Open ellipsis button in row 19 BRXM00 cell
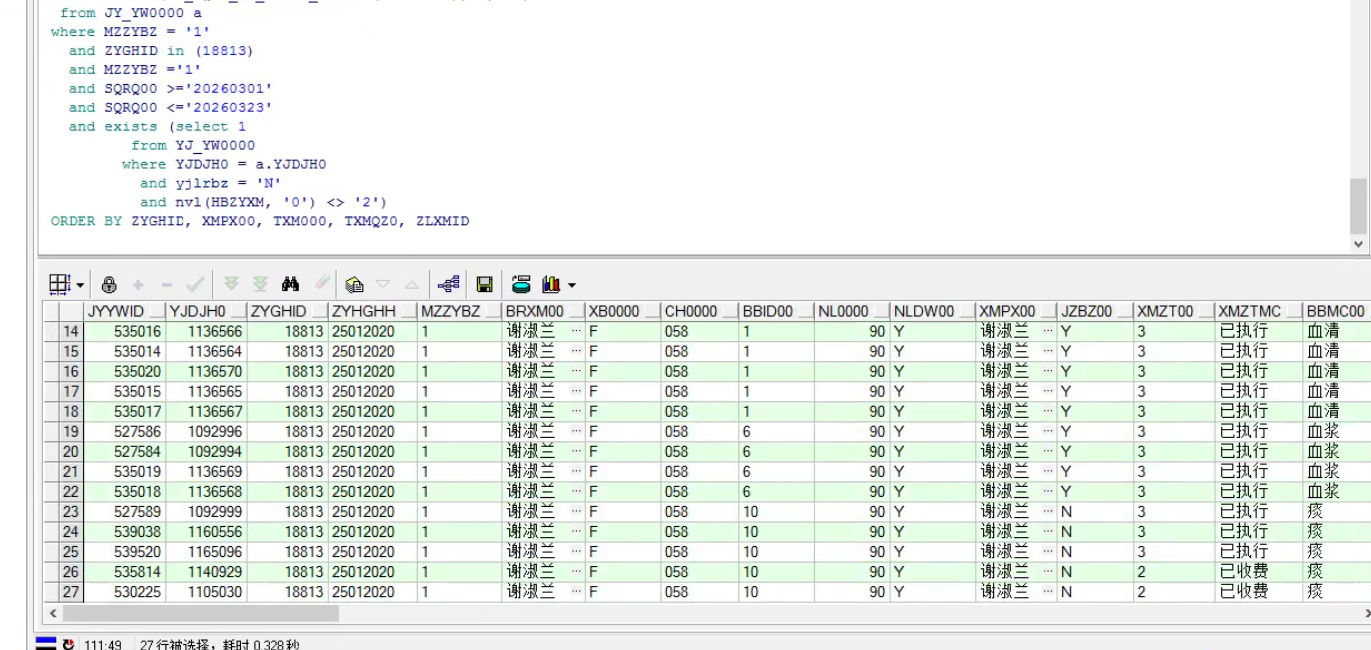This screenshot has height=650, width=1371. (x=576, y=431)
